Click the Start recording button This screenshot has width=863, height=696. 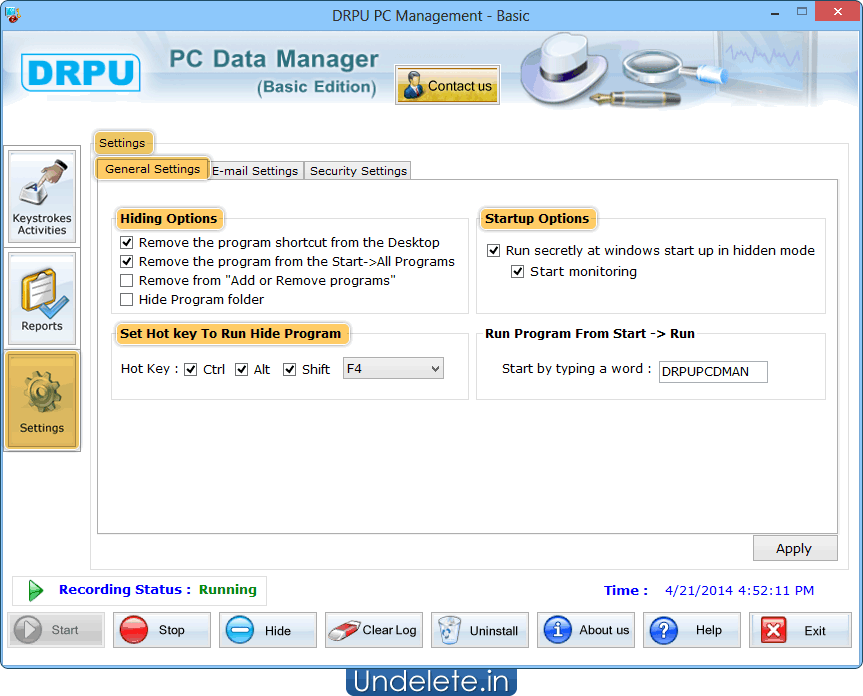(x=56, y=630)
